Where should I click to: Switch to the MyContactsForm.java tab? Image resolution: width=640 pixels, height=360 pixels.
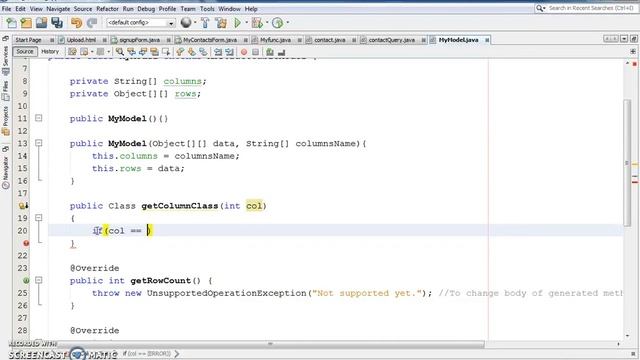coord(210,40)
